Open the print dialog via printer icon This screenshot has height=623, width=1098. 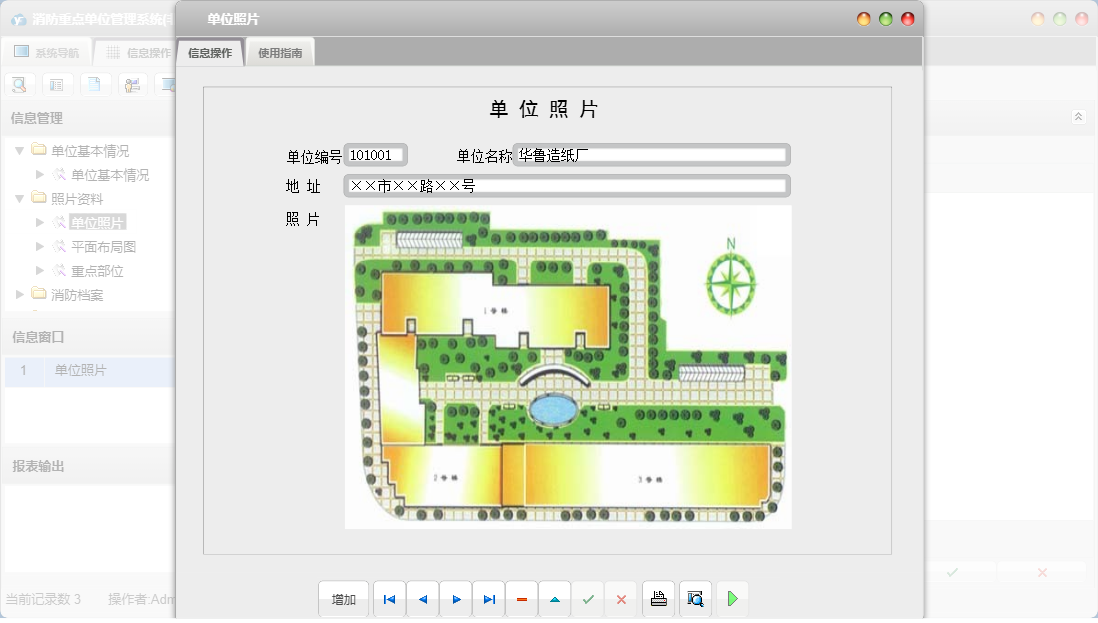coord(659,598)
